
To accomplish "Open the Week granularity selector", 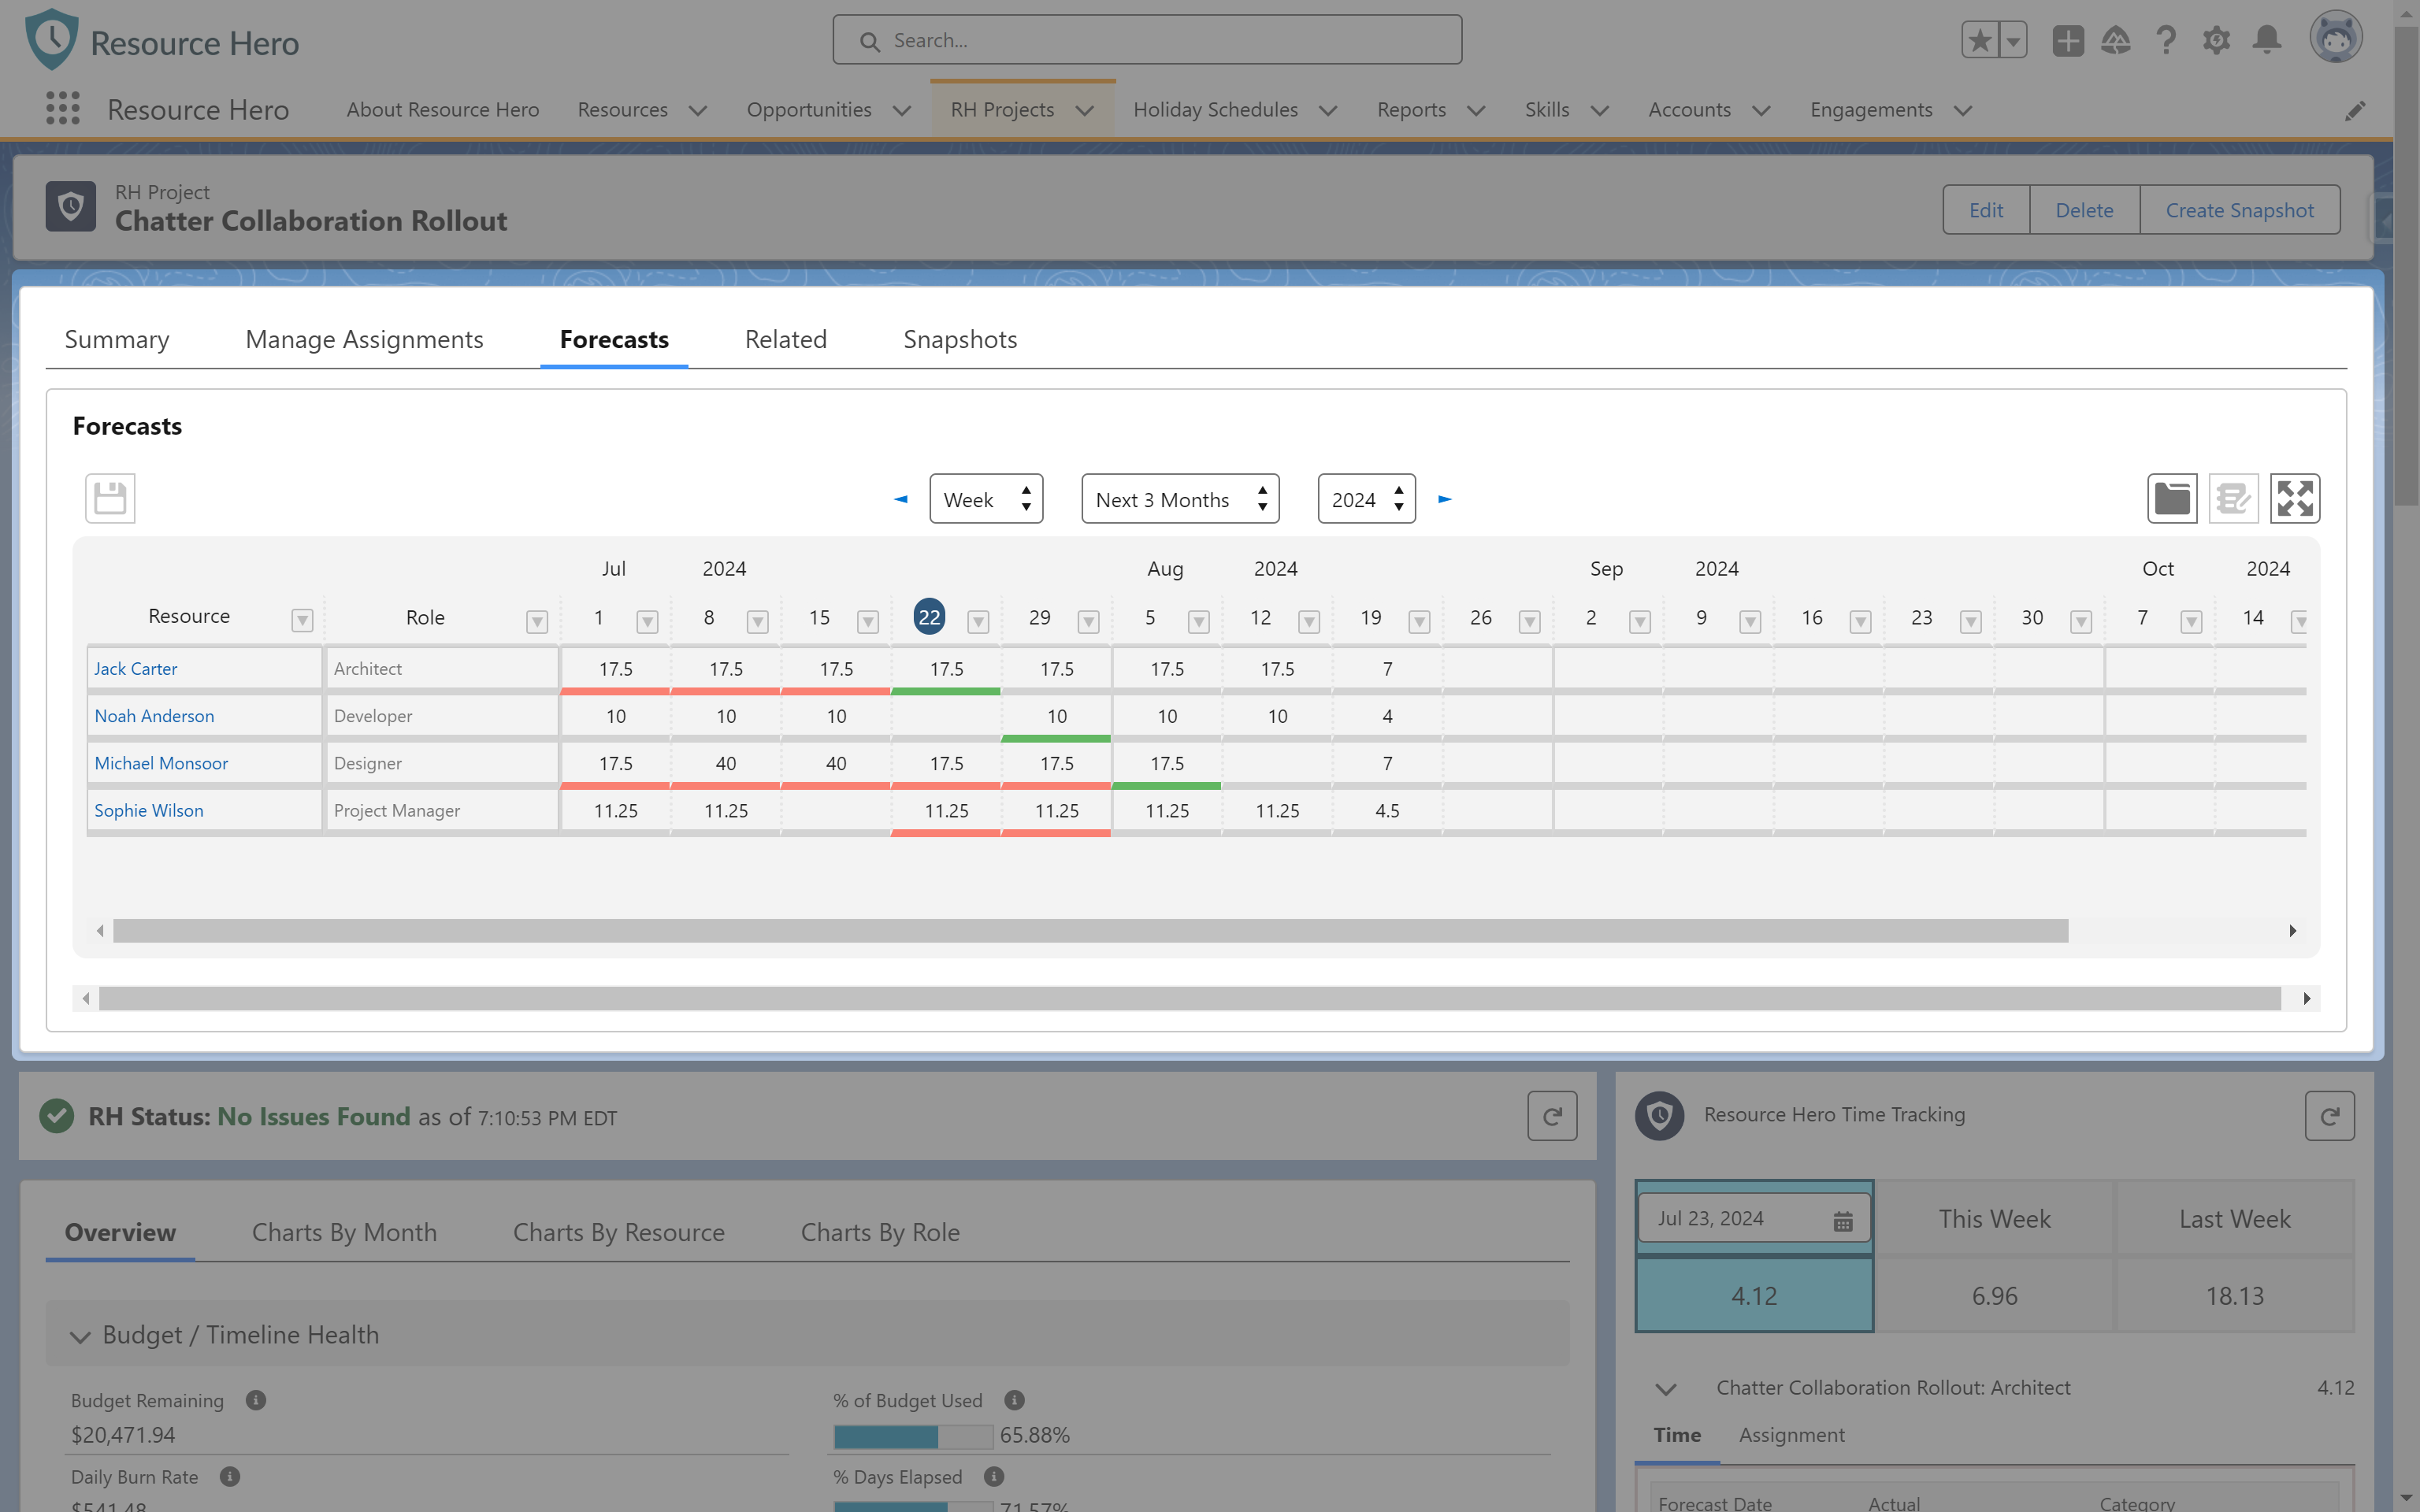I will 986,499.
